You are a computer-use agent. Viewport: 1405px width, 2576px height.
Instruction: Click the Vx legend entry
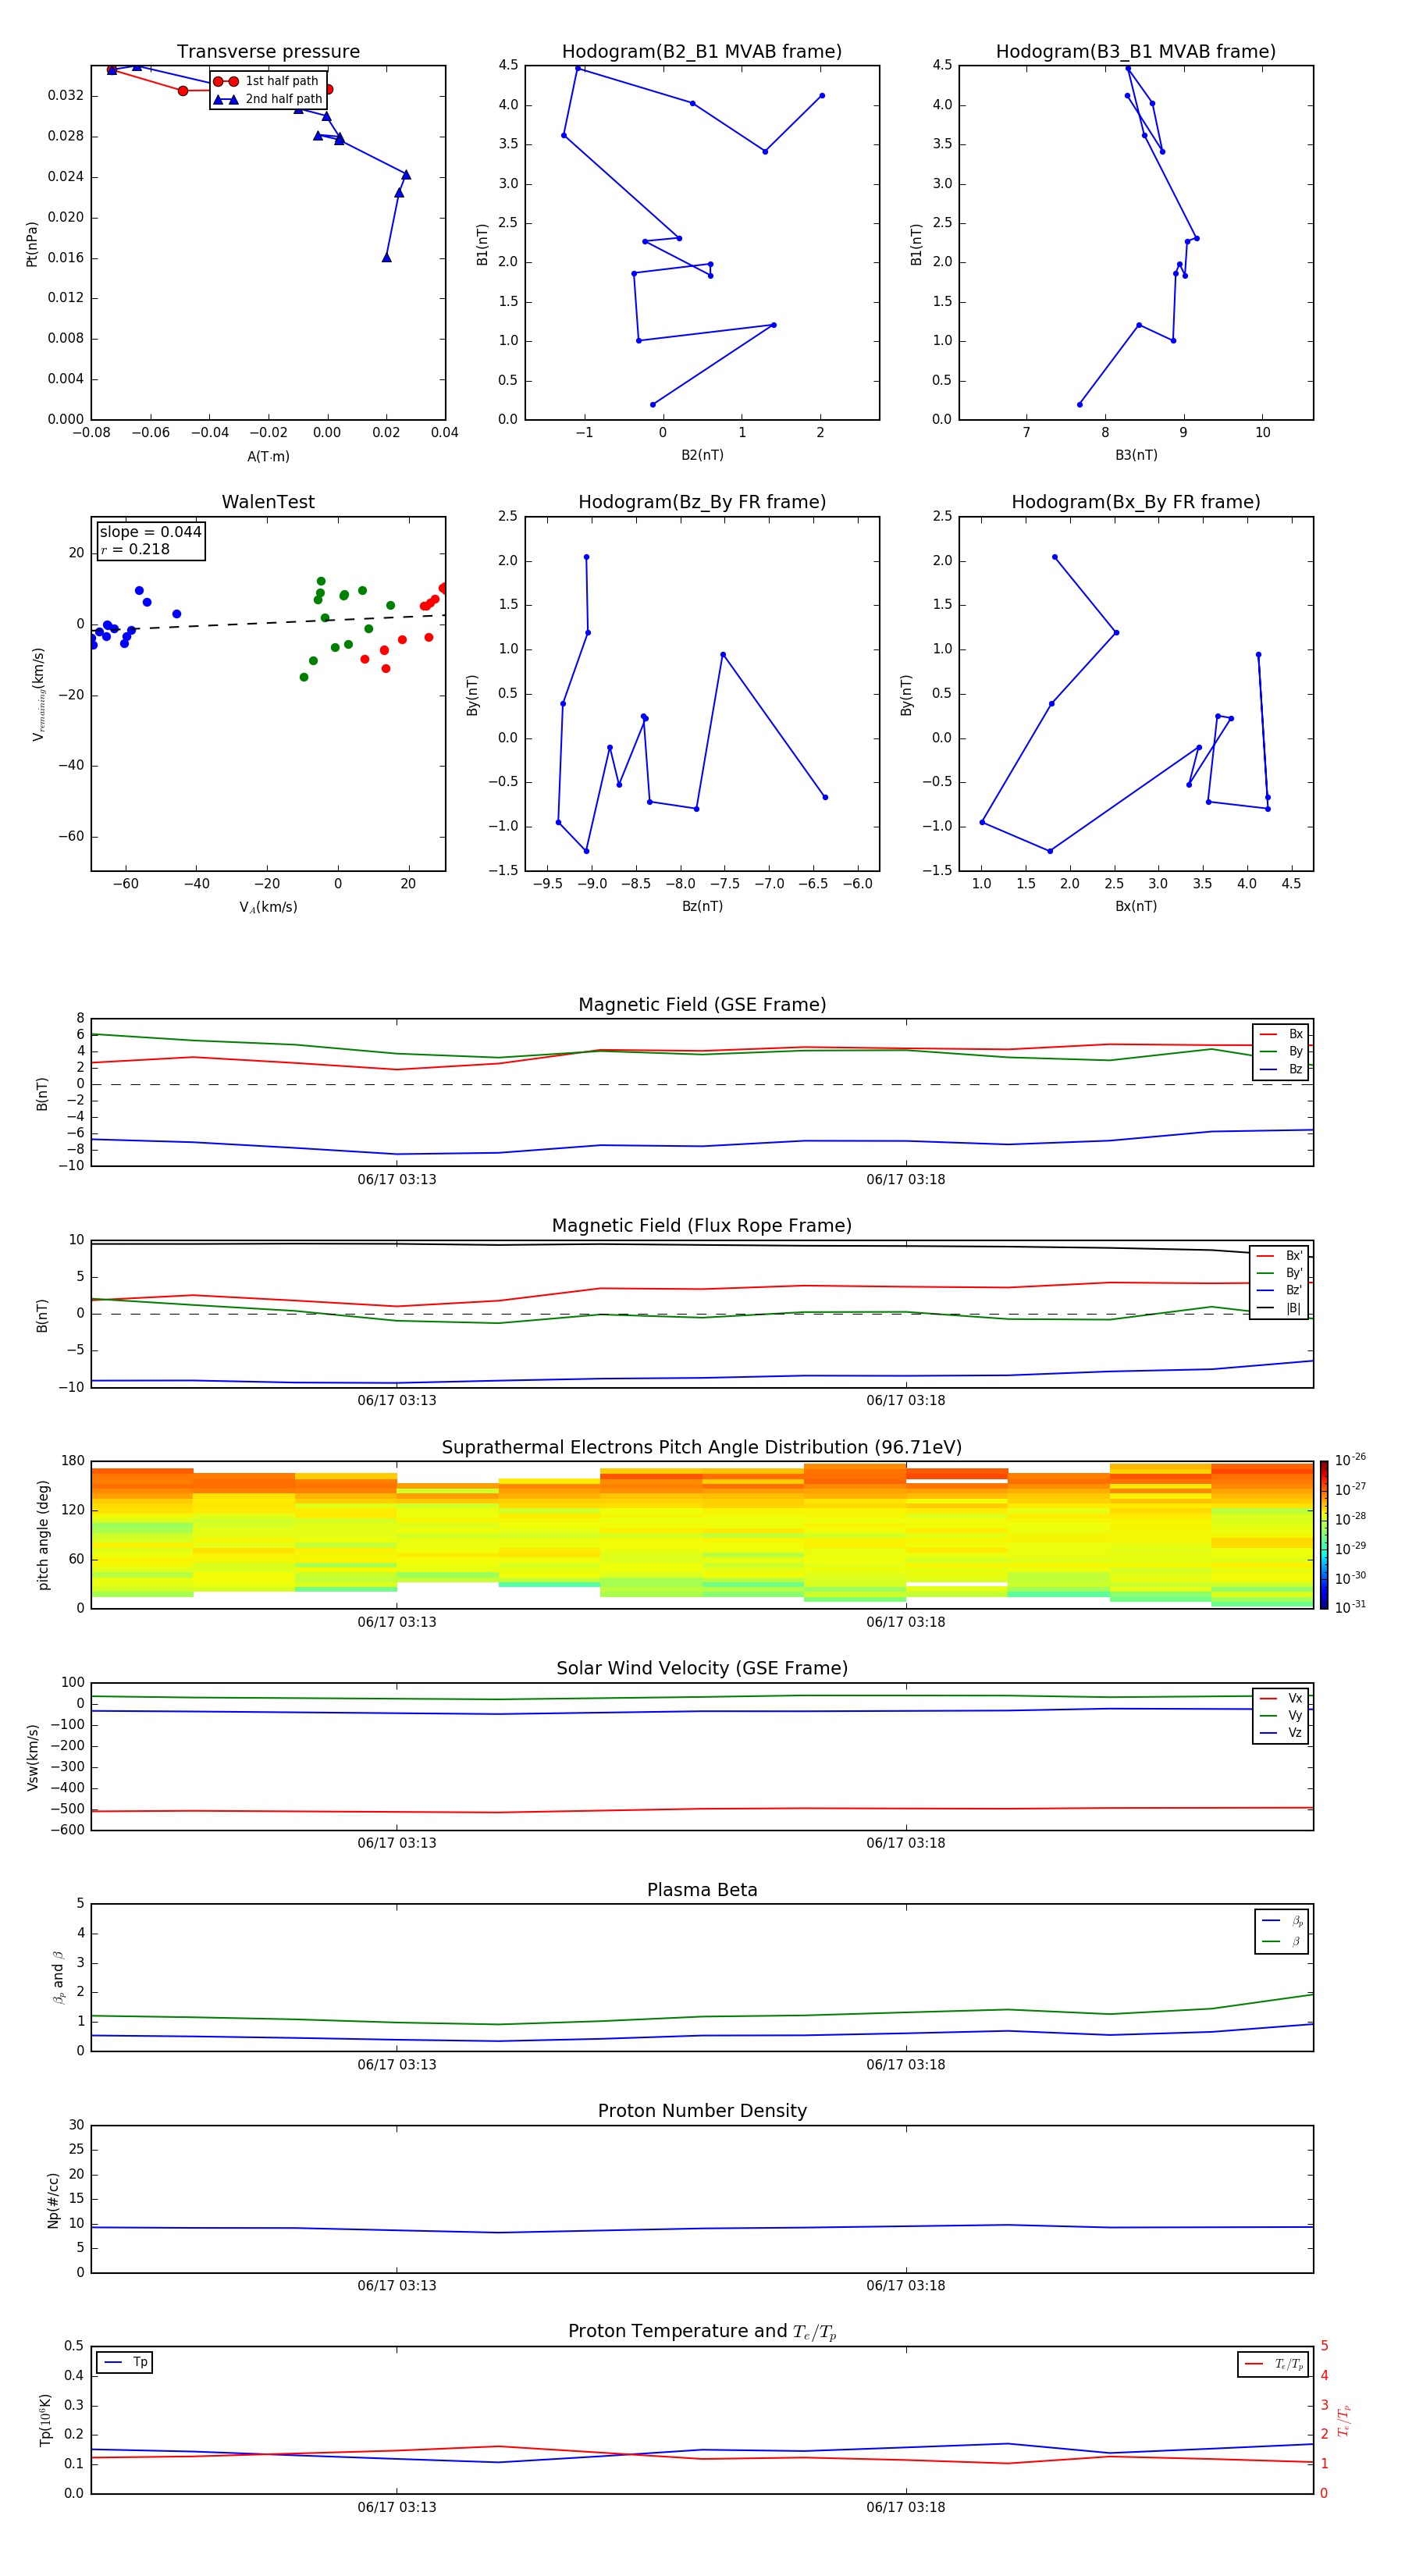(x=1281, y=1698)
